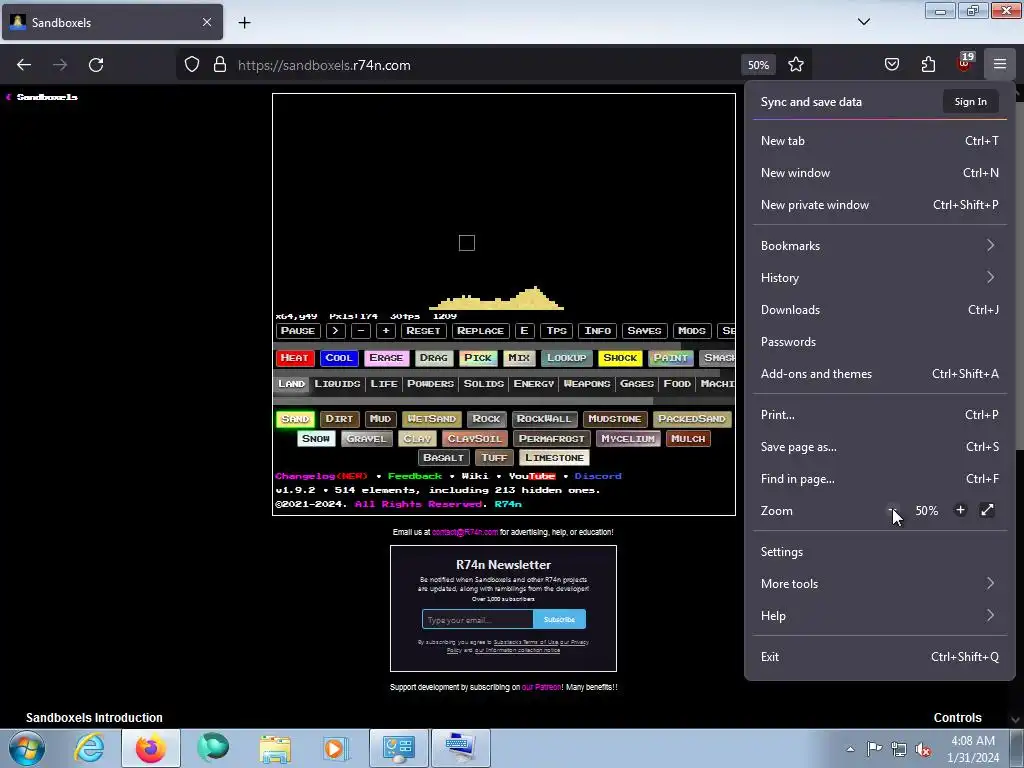Select the Dirt element
1024x768 pixels.
tap(339, 419)
